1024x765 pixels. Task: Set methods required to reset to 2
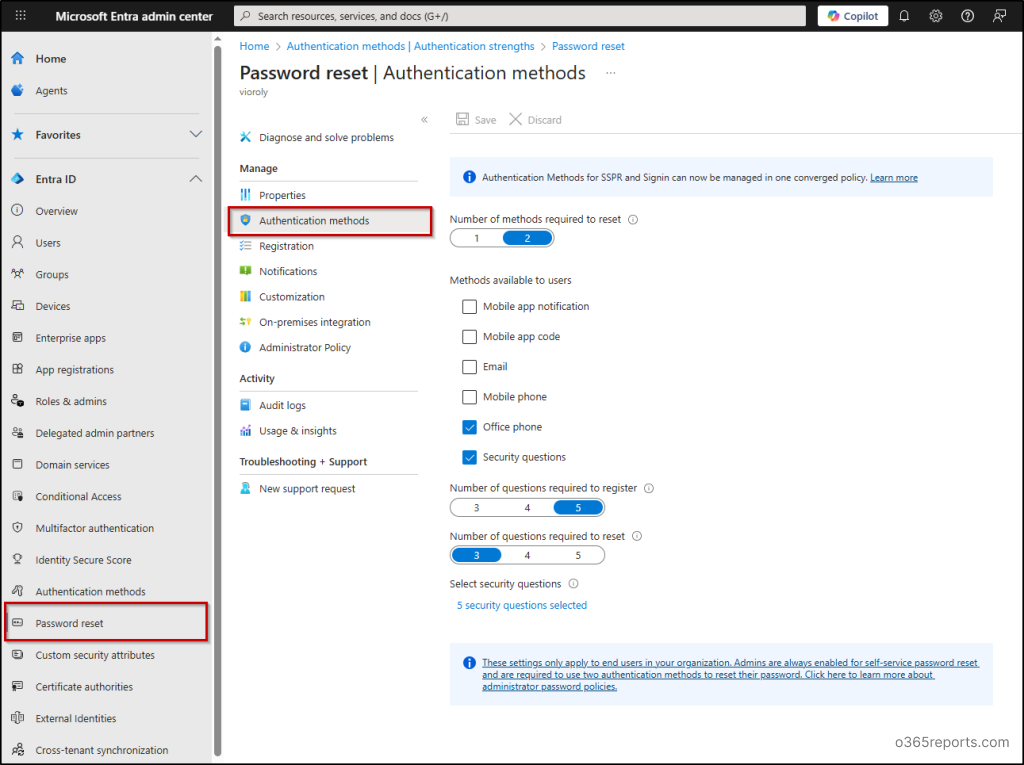click(527, 238)
